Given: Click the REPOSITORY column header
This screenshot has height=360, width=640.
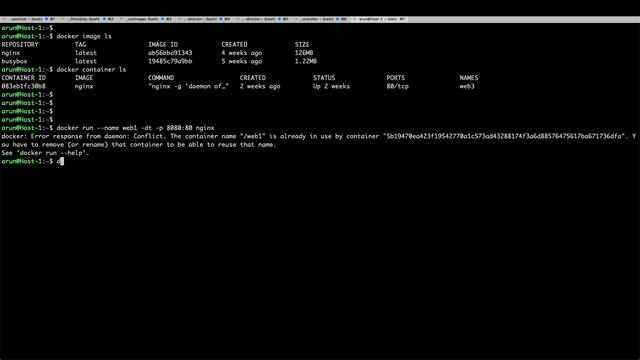Looking at the screenshot, I should coord(20,44).
